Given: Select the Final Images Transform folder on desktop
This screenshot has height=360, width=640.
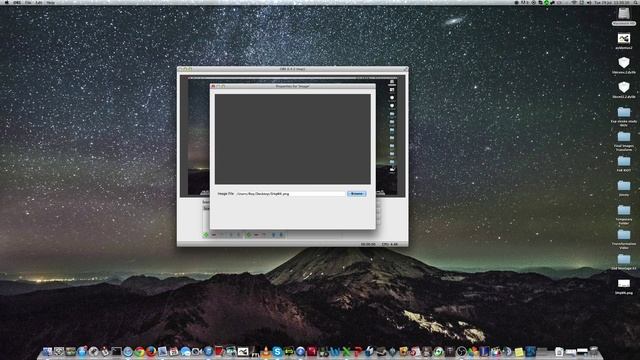Looking at the screenshot, I should (624, 137).
